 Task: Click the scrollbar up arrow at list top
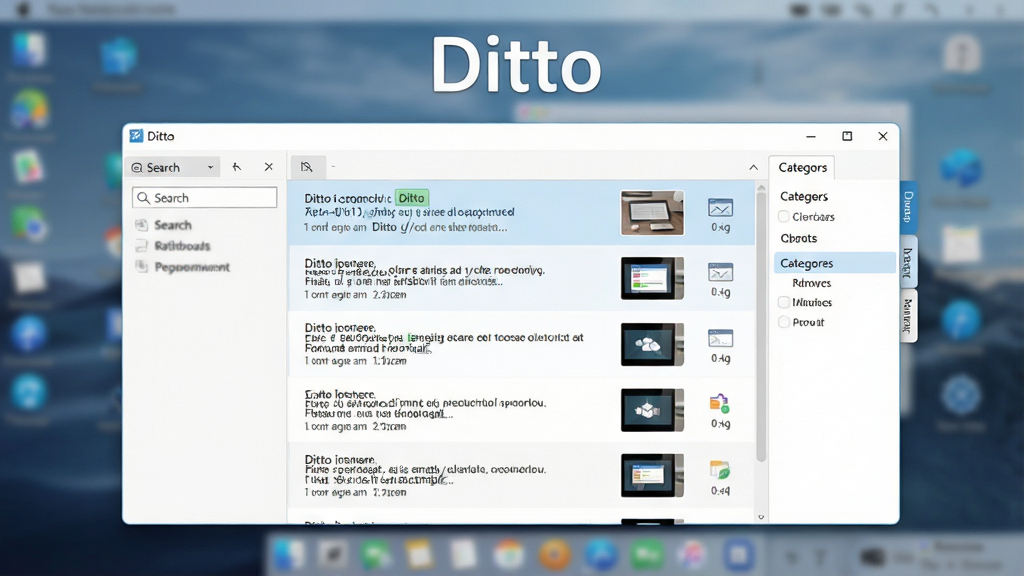pos(761,187)
